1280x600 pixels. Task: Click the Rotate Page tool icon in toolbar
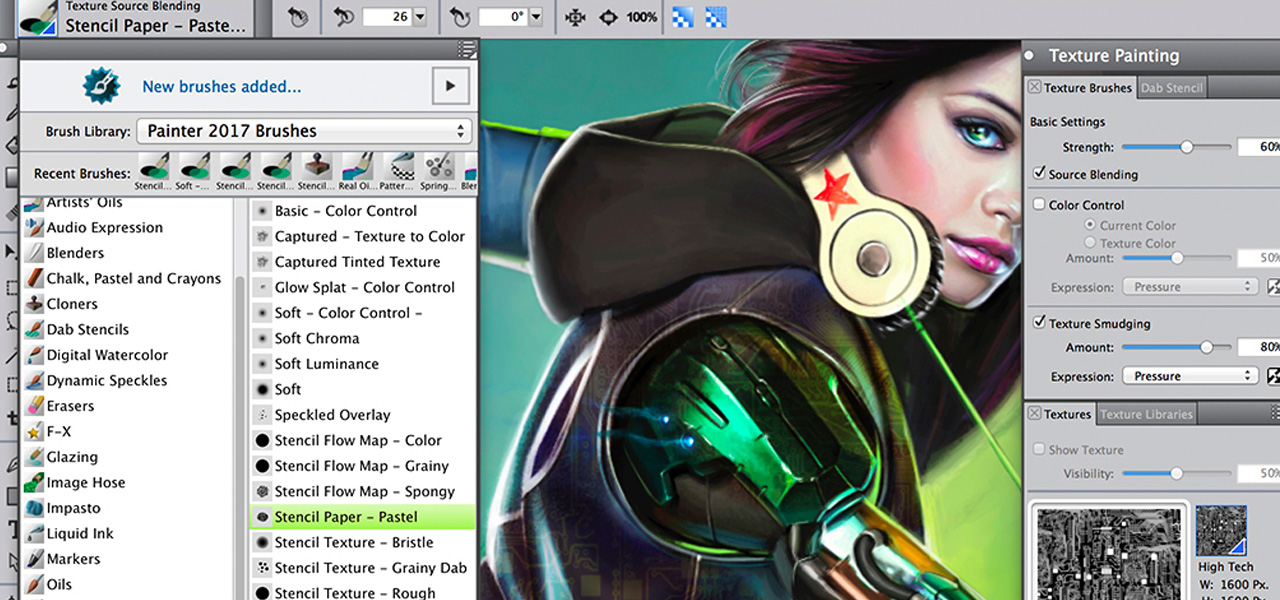(x=460, y=16)
